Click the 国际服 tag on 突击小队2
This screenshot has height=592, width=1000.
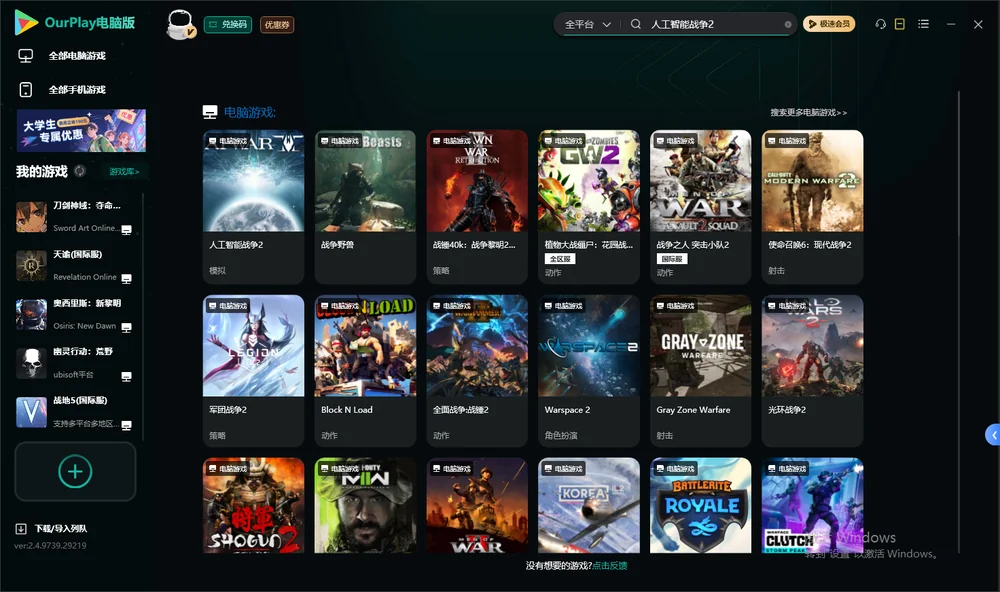click(672, 259)
